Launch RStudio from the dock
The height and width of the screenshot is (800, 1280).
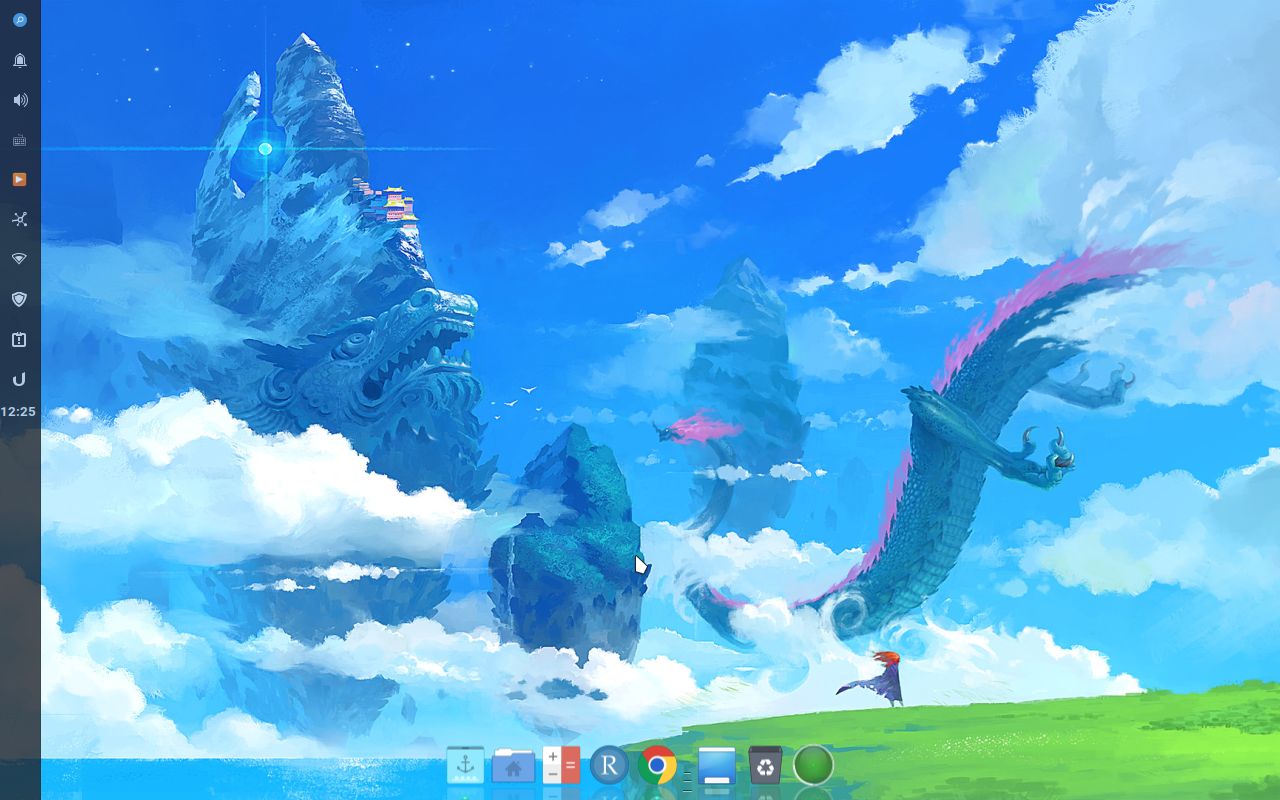pyautogui.click(x=609, y=765)
